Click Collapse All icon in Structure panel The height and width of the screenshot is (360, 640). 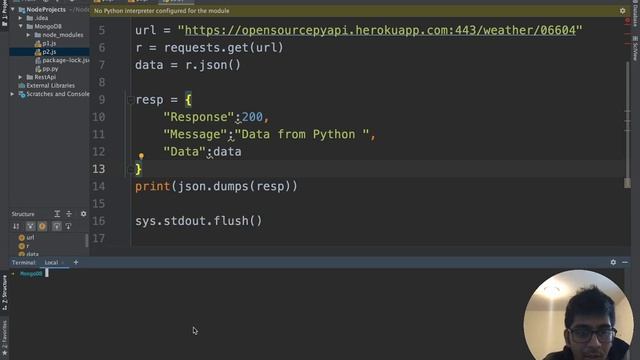69,213
